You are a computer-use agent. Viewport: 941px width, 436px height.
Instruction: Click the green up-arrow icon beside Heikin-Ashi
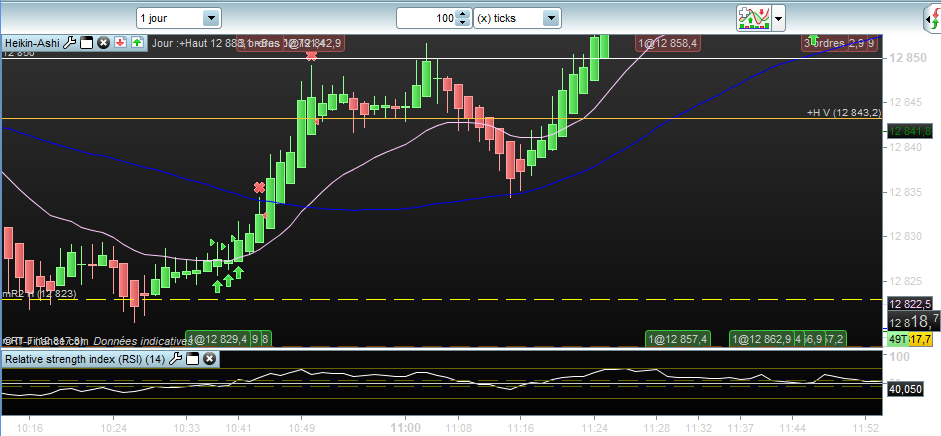137,43
